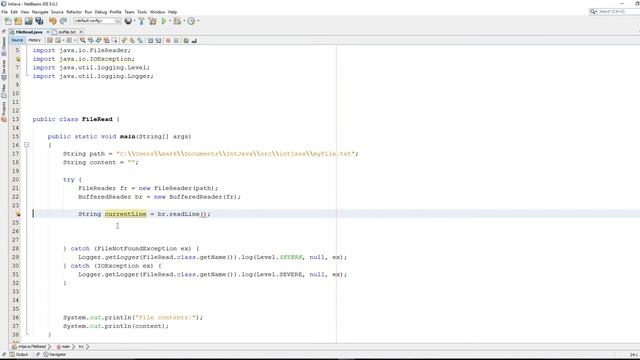Open the Source menu in menu bar
The height and width of the screenshot is (360, 640).
click(x=57, y=12)
